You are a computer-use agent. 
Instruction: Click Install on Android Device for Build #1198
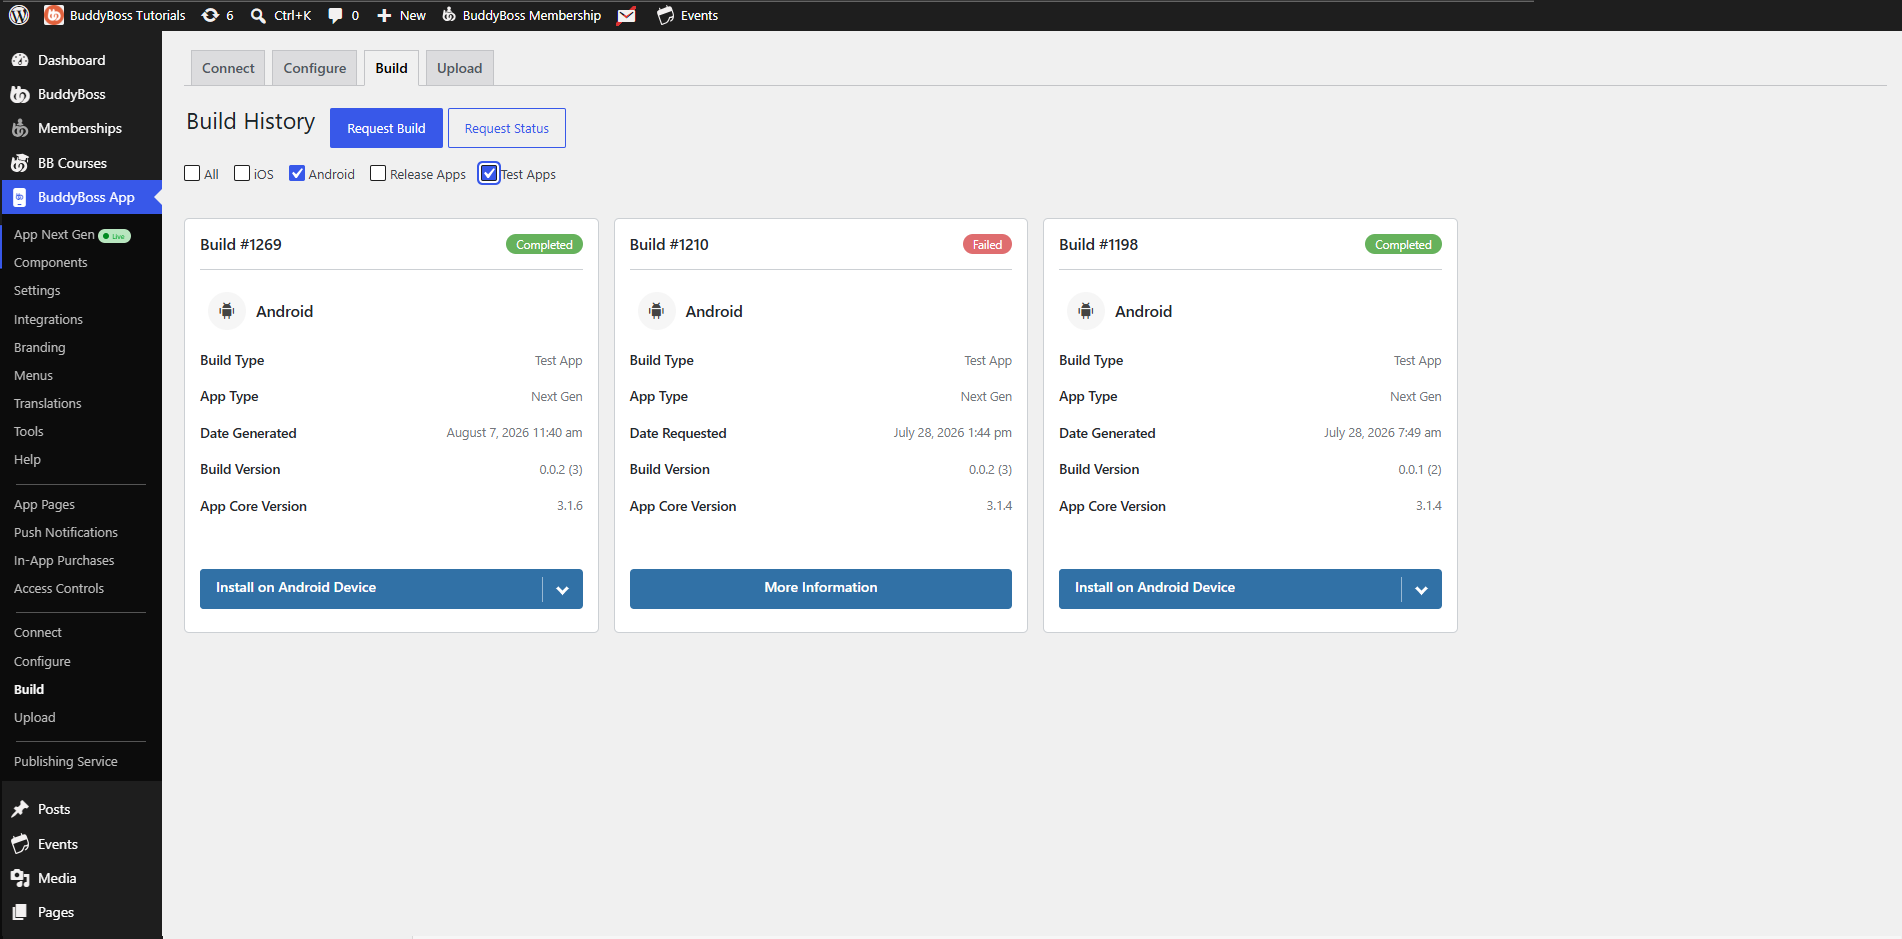pos(1230,588)
